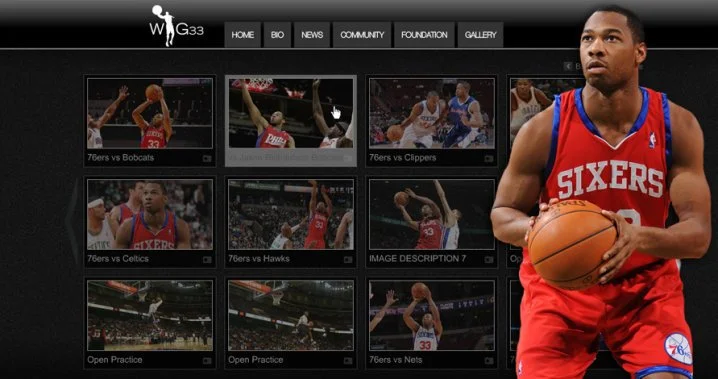Click the camera icon beside IMAGE DESCRIPTION 7
The height and width of the screenshot is (379, 718).
(x=489, y=260)
